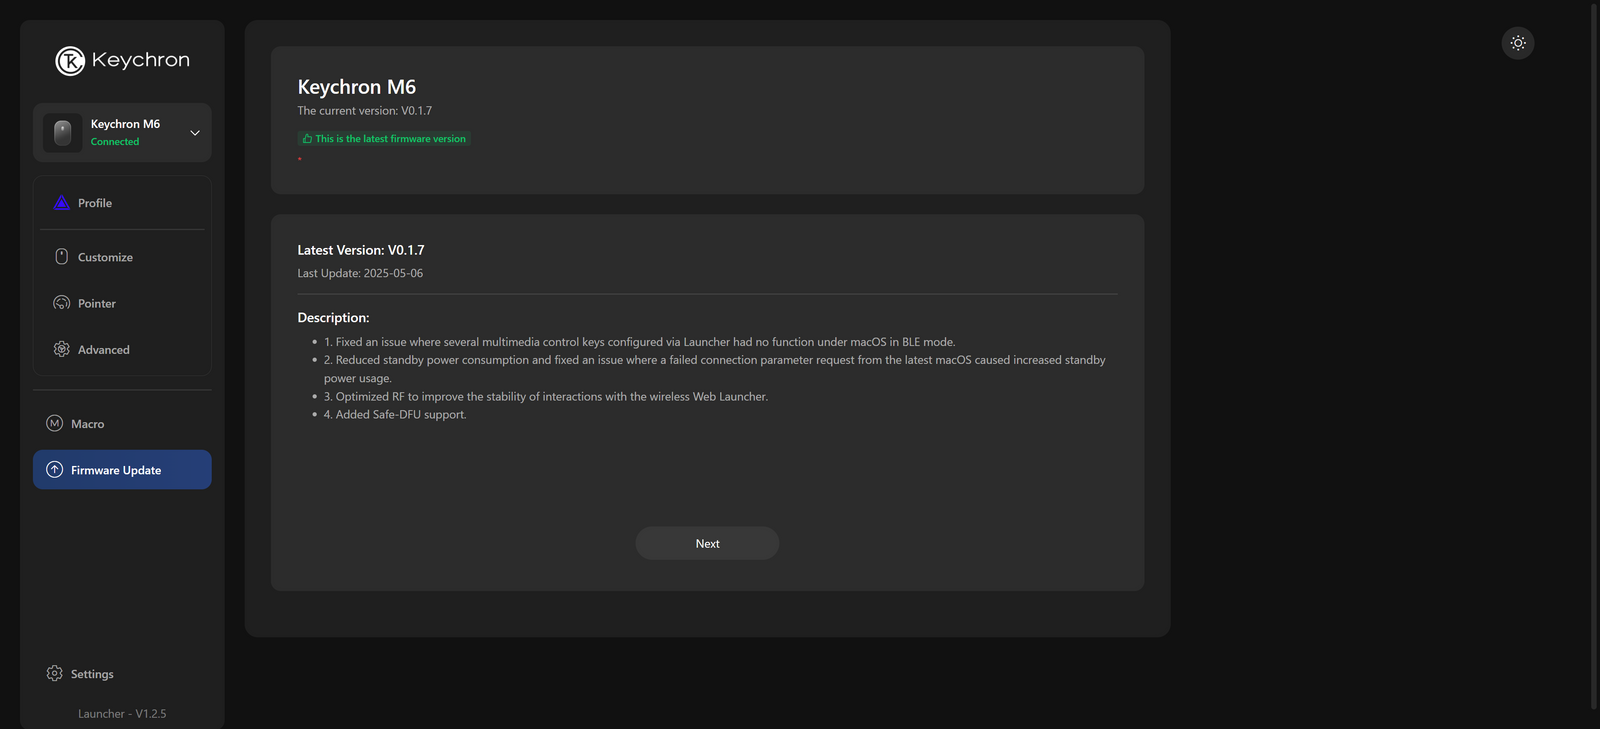Click the Settings gear icon
The image size is (1600, 729).
point(55,673)
